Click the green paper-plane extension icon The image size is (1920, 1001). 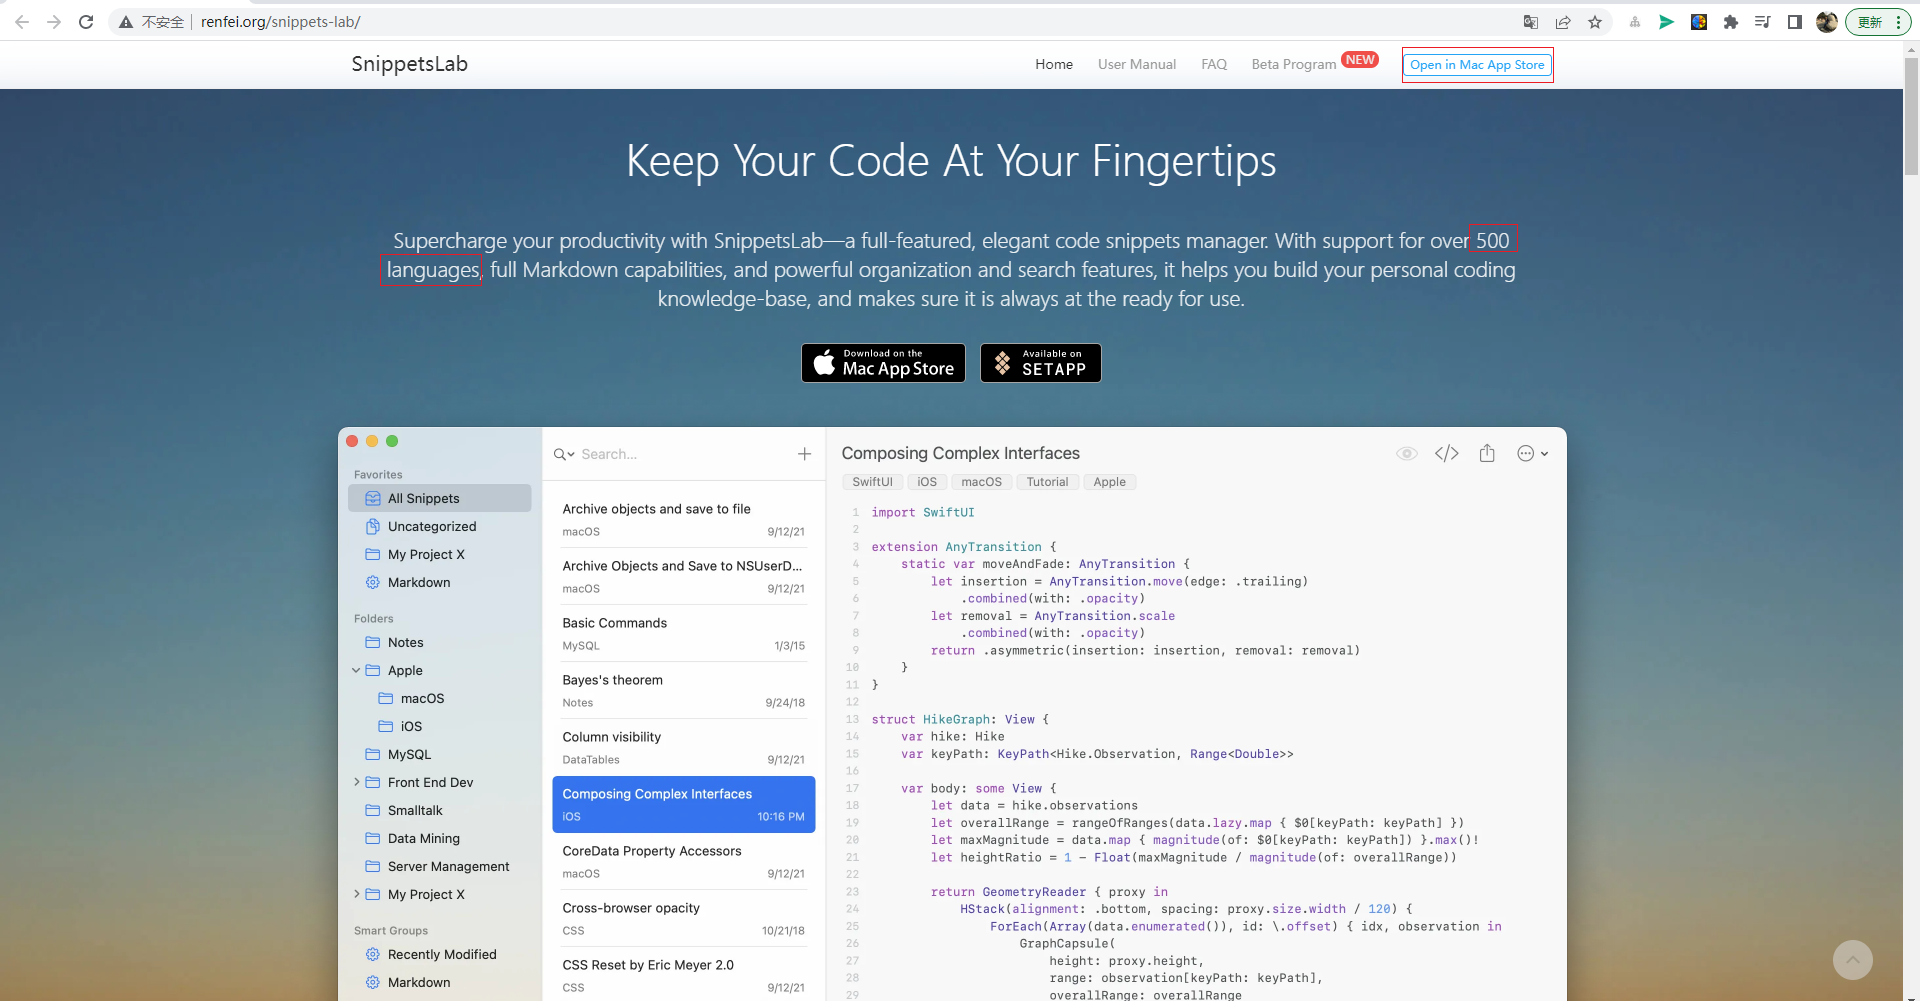1667,22
